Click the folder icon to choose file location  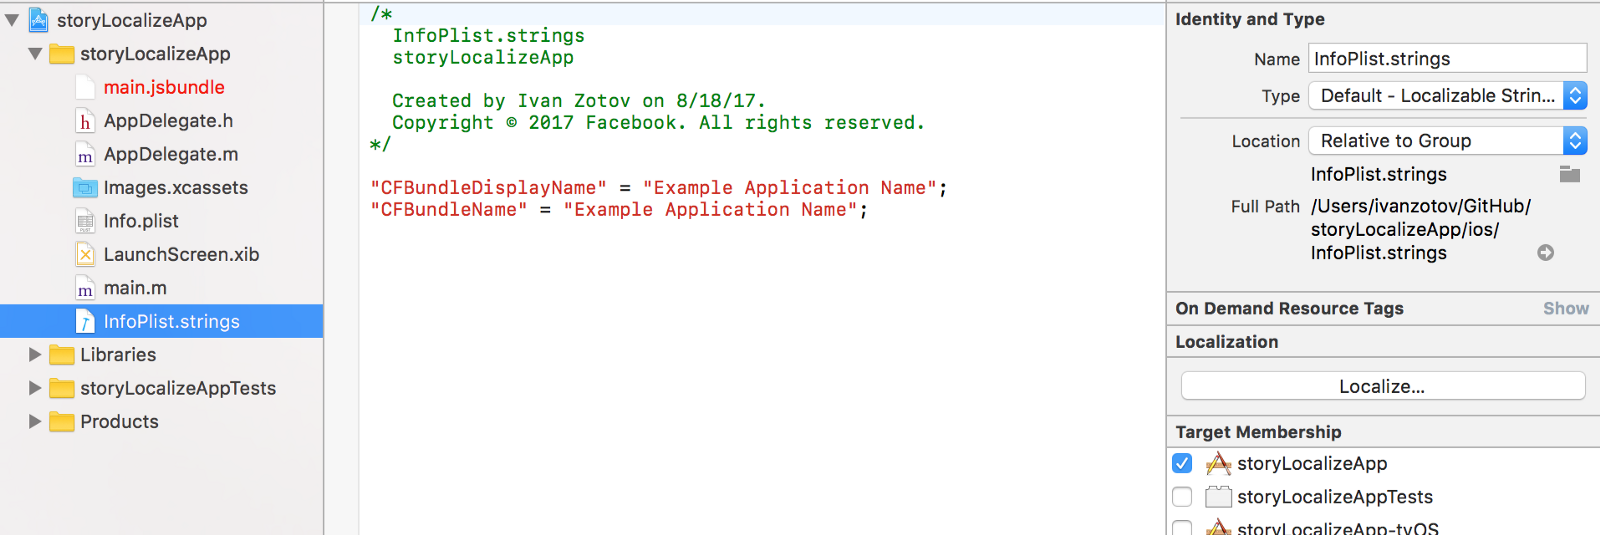[x=1570, y=175]
